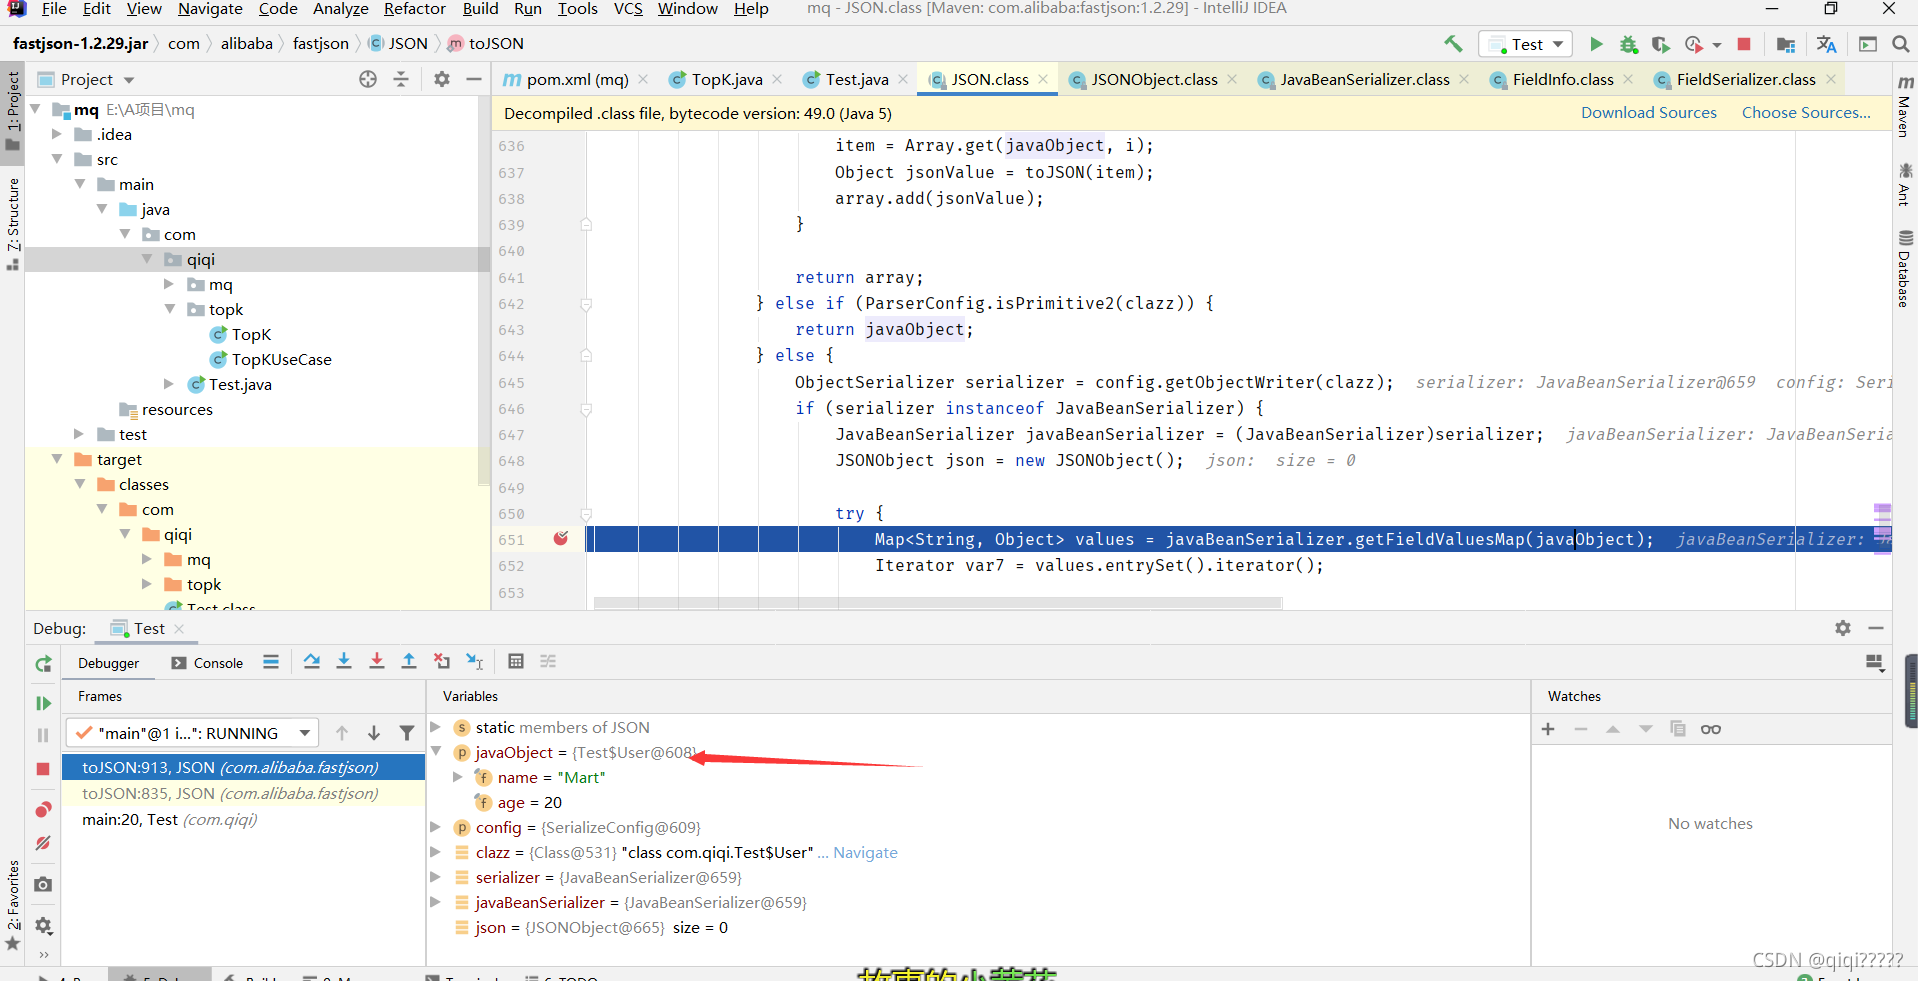Stop the running process in top toolbar

pos(1744,44)
